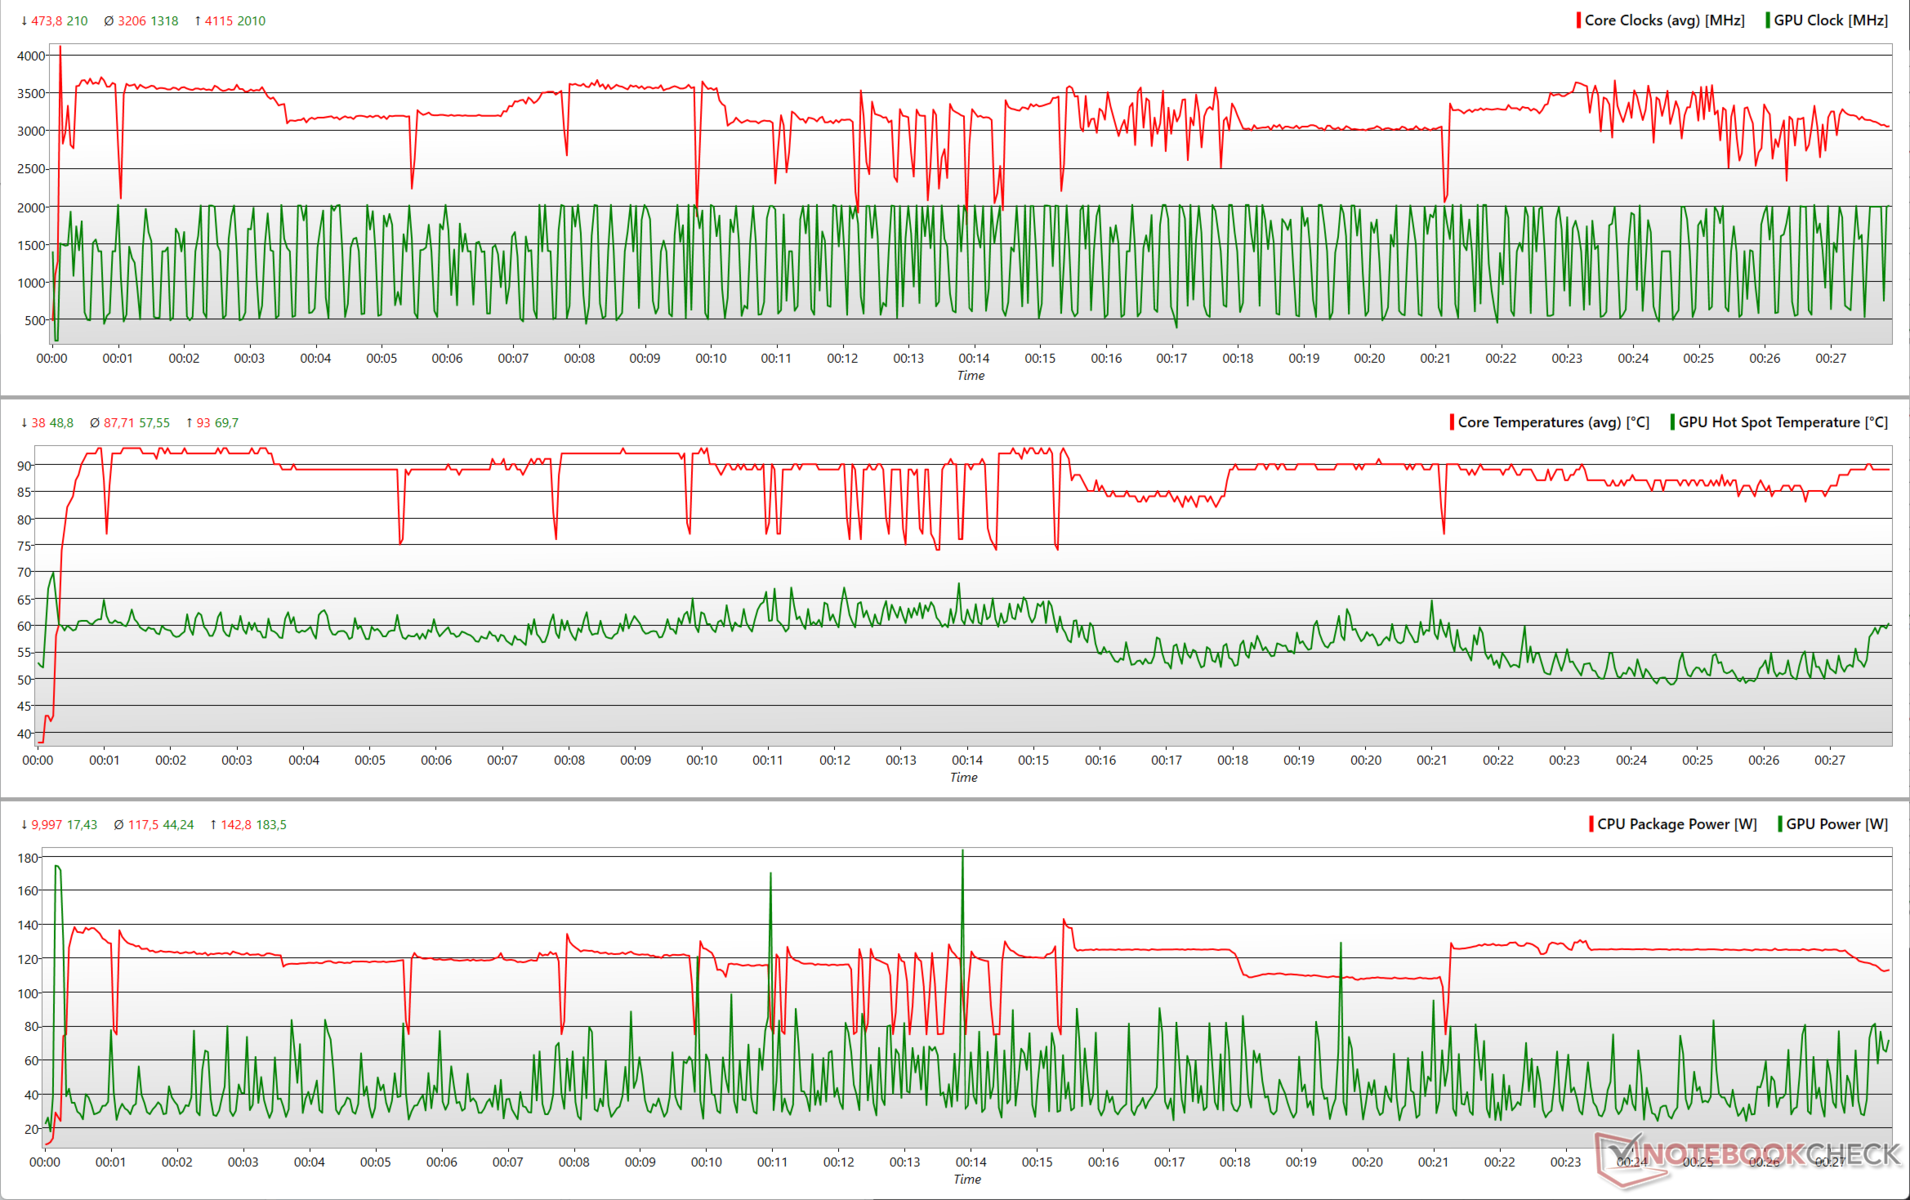Click the minimum GPU hot spot value 48,8

[62, 423]
